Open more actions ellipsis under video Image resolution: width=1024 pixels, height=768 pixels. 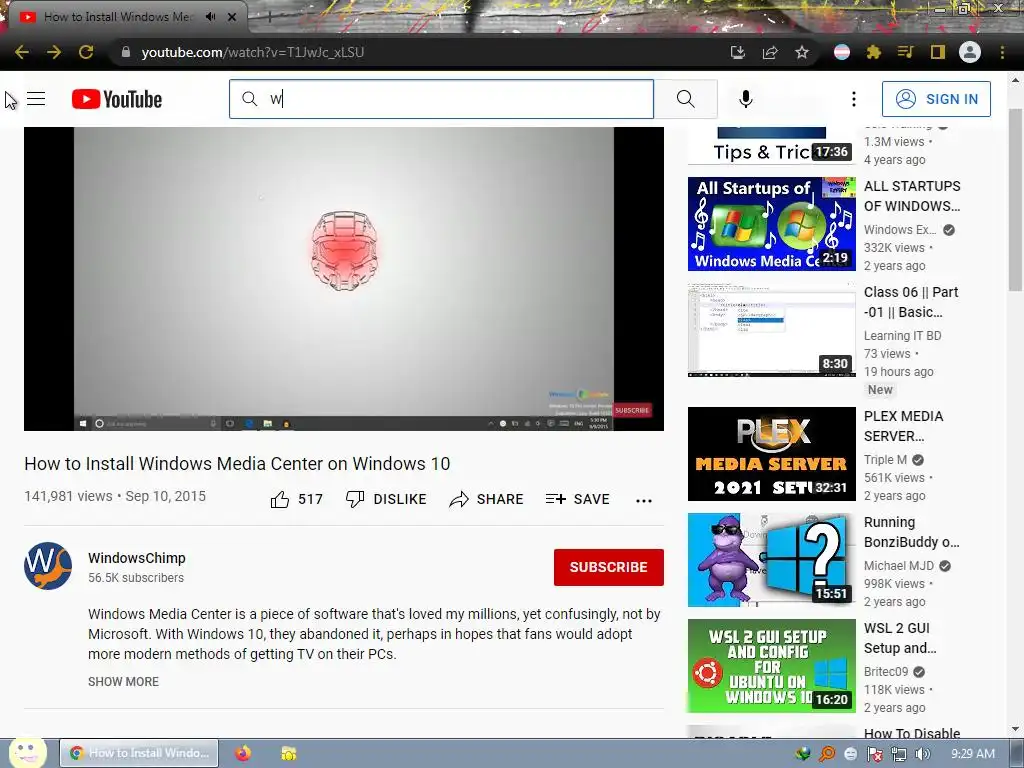[x=644, y=501]
